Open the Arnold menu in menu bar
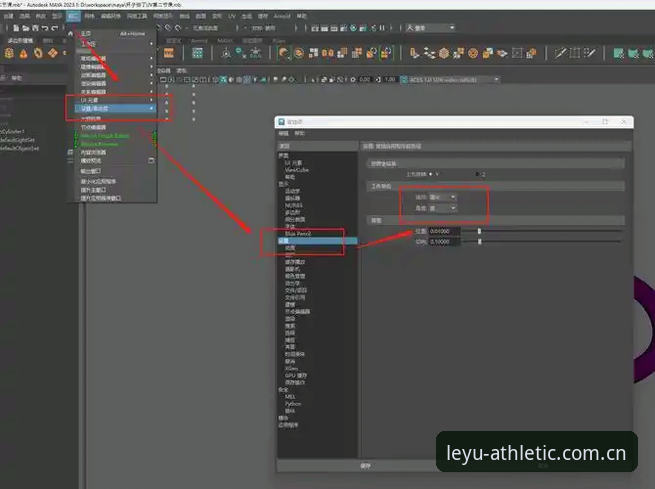Viewport: 655px width, 489px height. pos(282,16)
